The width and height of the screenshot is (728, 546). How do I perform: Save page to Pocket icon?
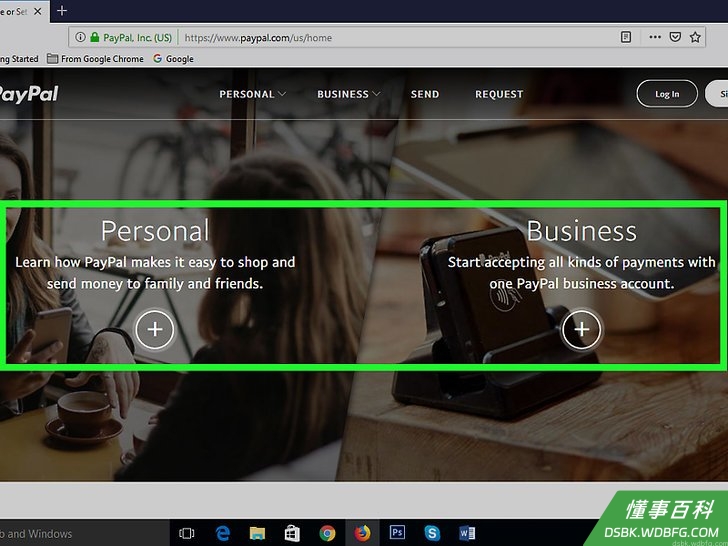click(675, 37)
